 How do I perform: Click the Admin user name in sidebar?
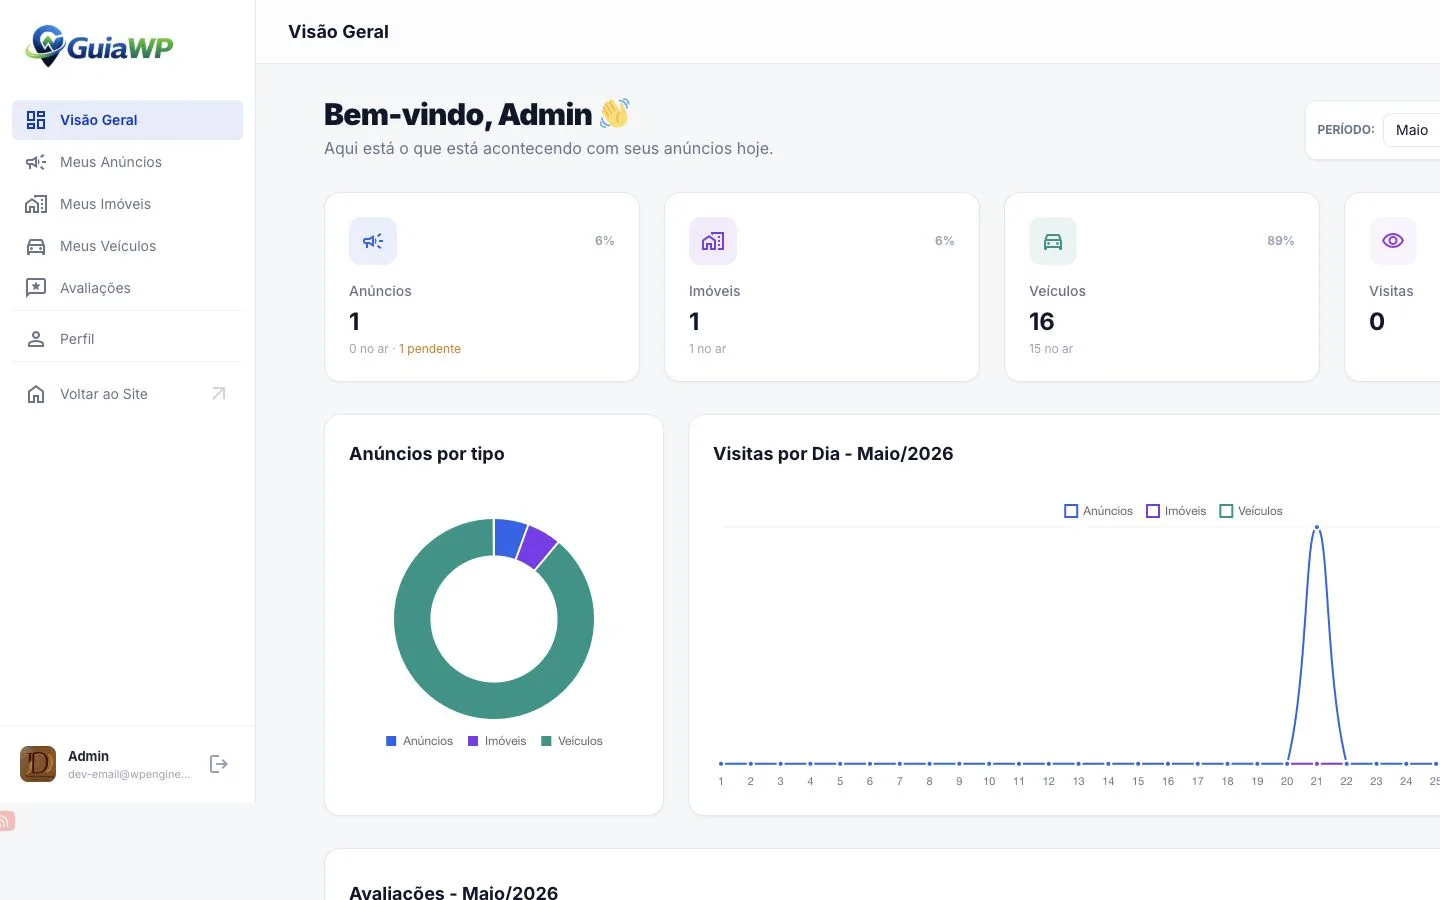88,756
